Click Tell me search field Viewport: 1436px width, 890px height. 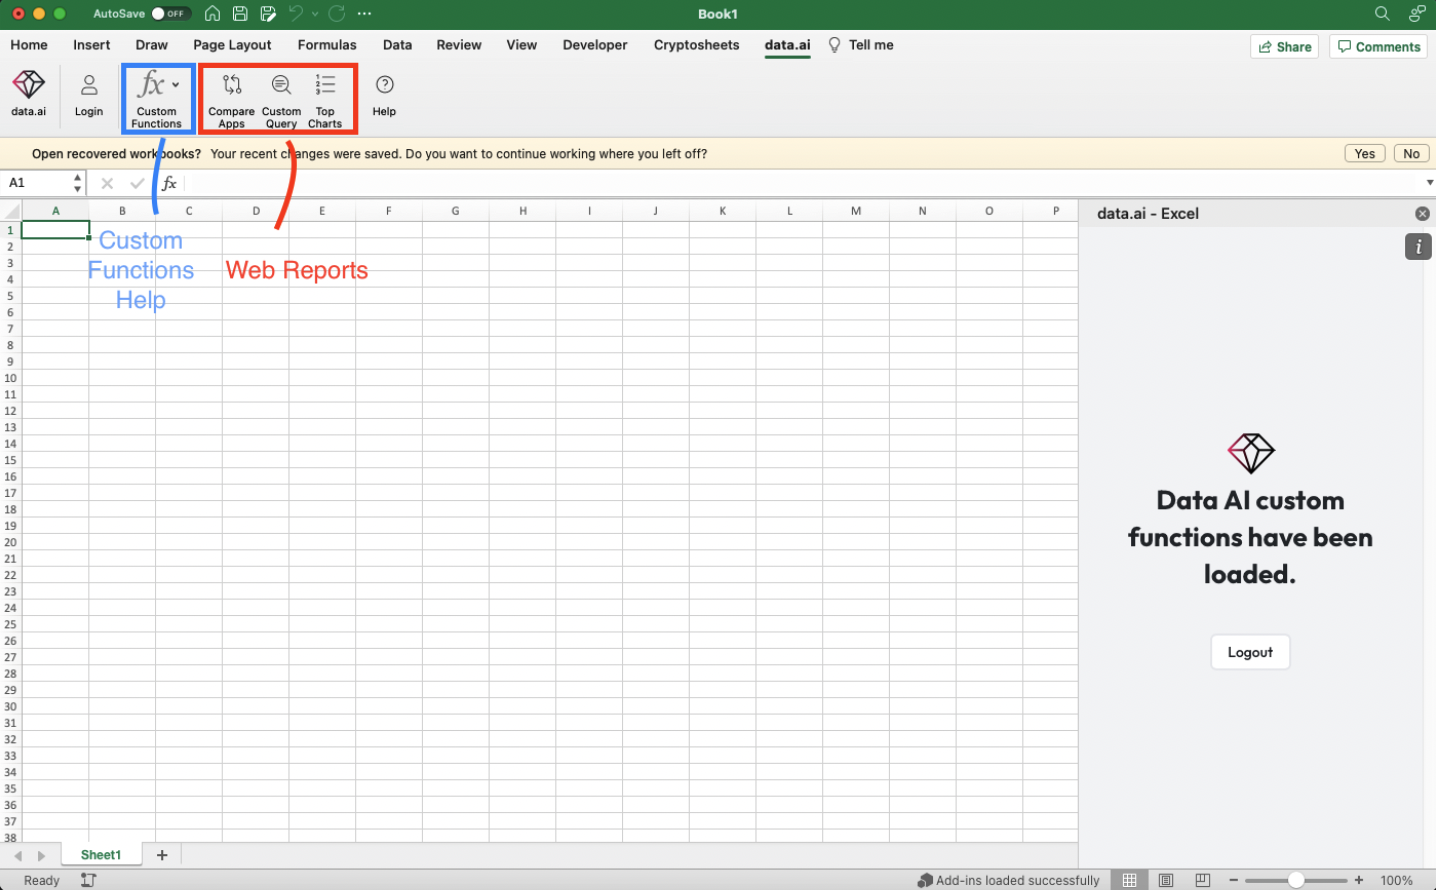point(861,45)
